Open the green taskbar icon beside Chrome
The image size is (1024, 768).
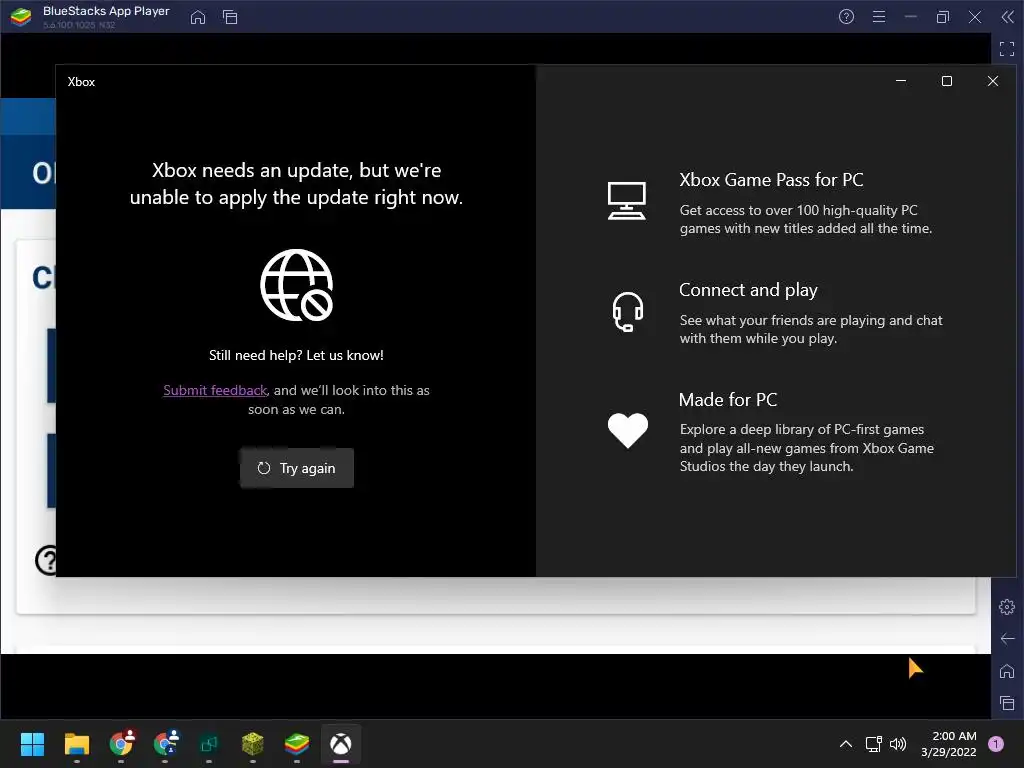209,744
